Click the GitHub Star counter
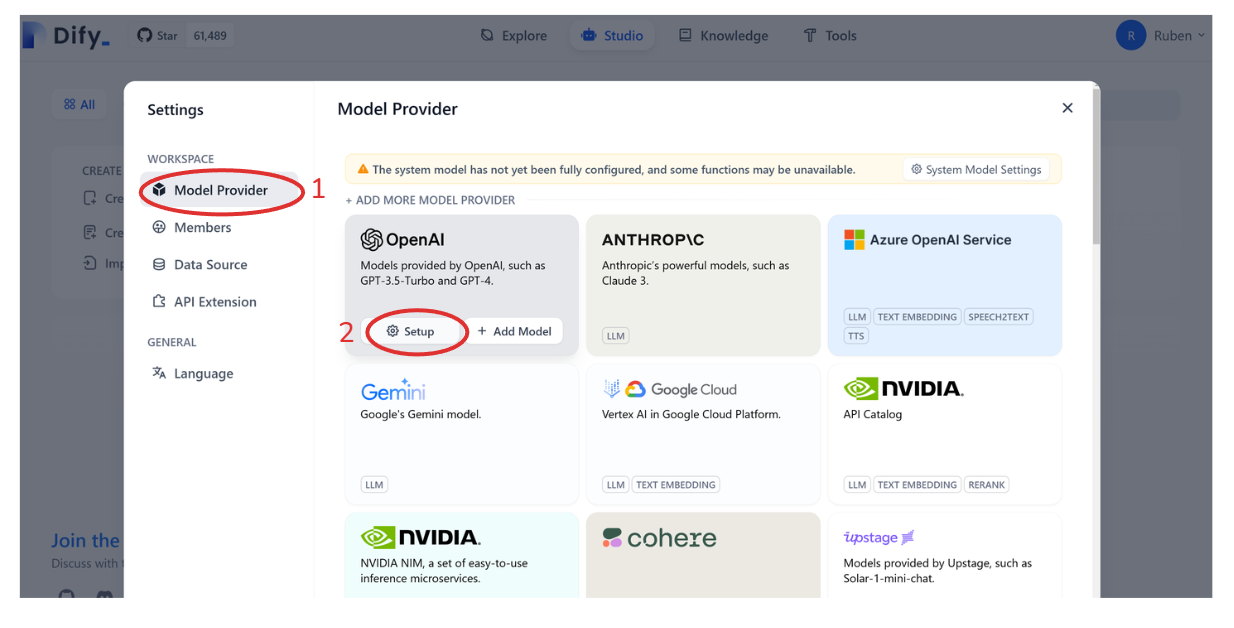The width and height of the screenshot is (1234, 628). (183, 34)
